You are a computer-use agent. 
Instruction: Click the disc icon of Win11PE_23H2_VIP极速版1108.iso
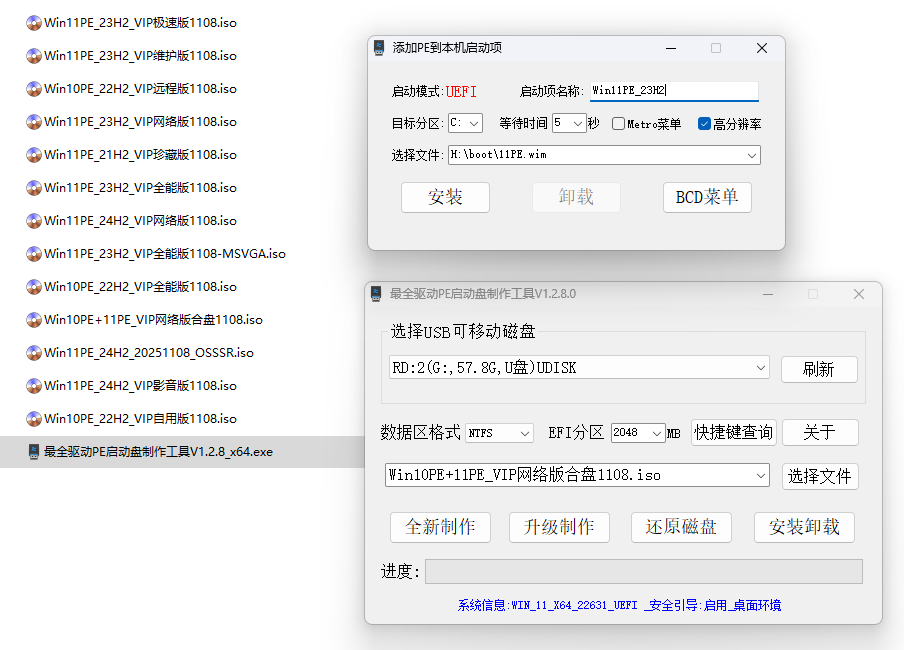click(34, 23)
